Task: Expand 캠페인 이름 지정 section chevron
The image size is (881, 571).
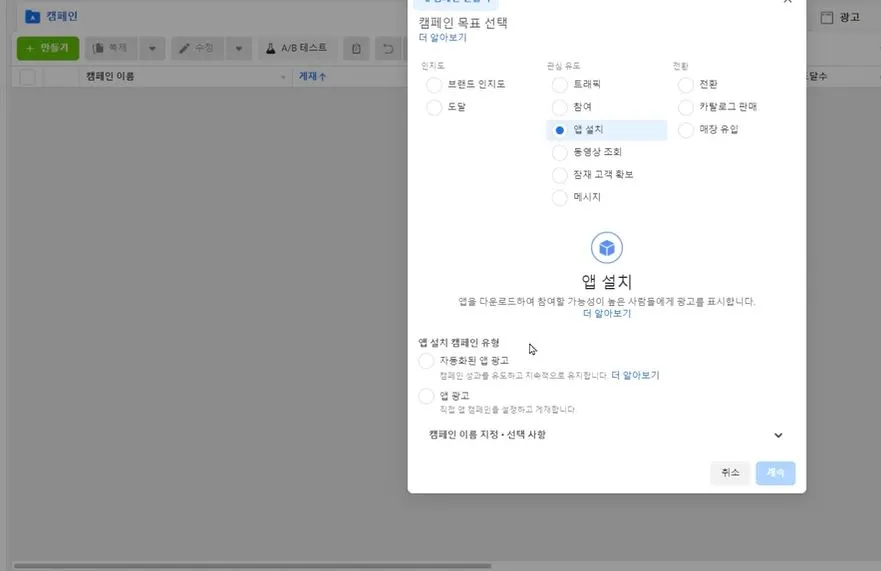Action: [778, 435]
